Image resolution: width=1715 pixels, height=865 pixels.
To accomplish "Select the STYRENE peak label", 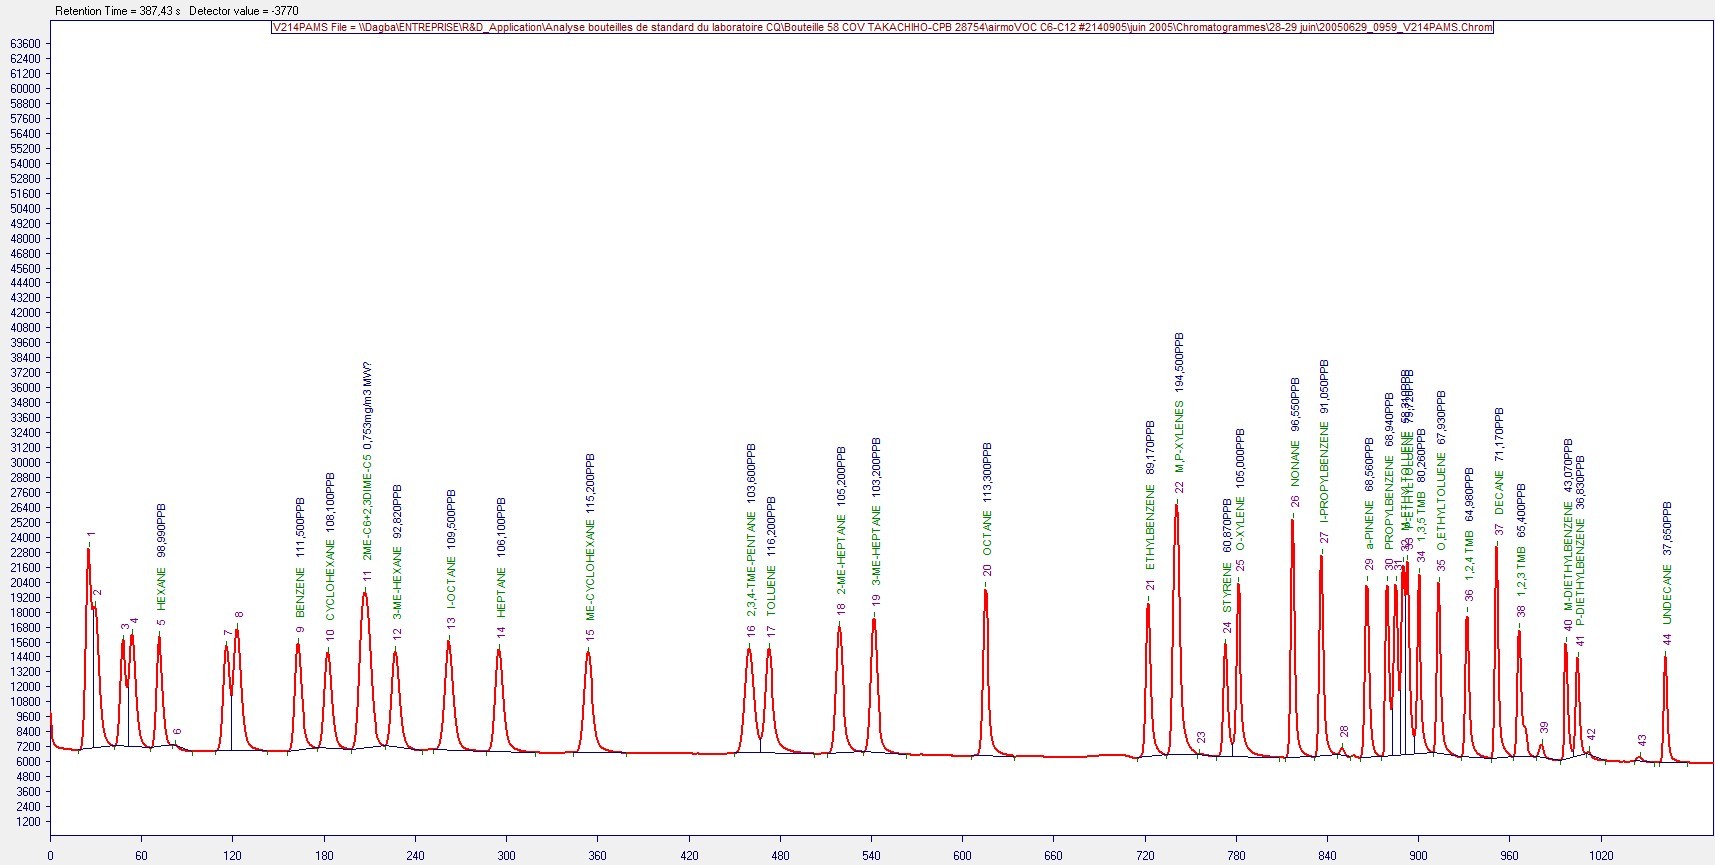I will coord(1227,587).
